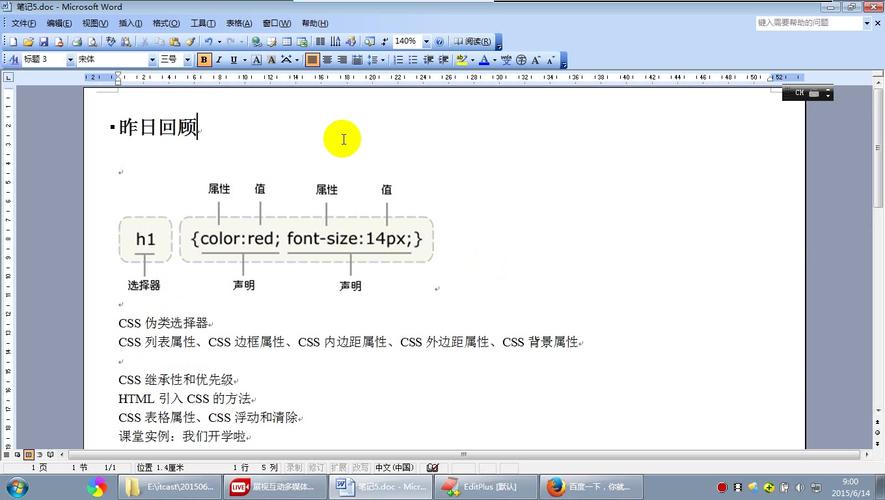Open the Windows Start button
The width and height of the screenshot is (885, 500).
(16, 487)
